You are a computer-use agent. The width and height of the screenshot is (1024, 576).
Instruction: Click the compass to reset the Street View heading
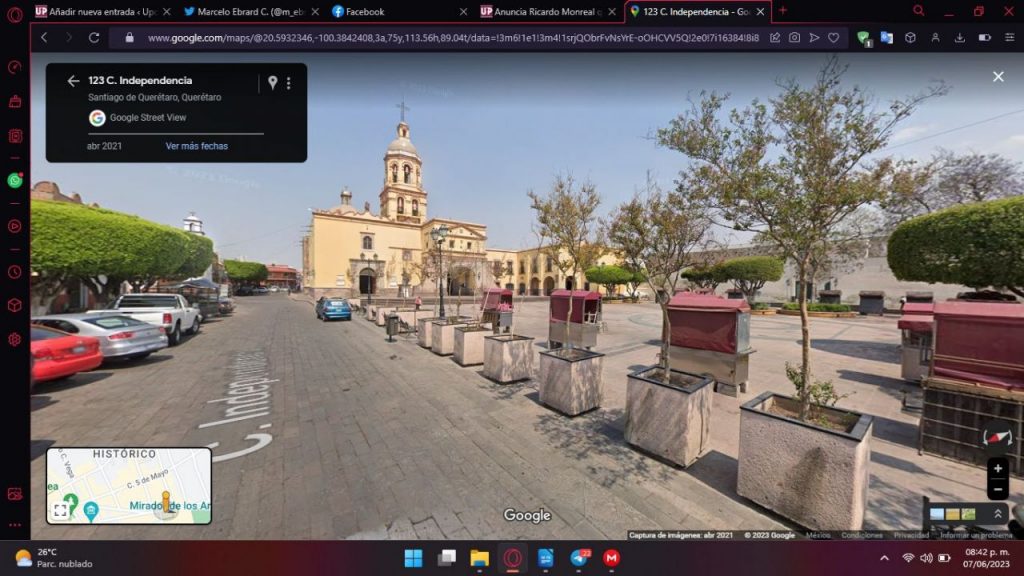pyautogui.click(x=997, y=438)
